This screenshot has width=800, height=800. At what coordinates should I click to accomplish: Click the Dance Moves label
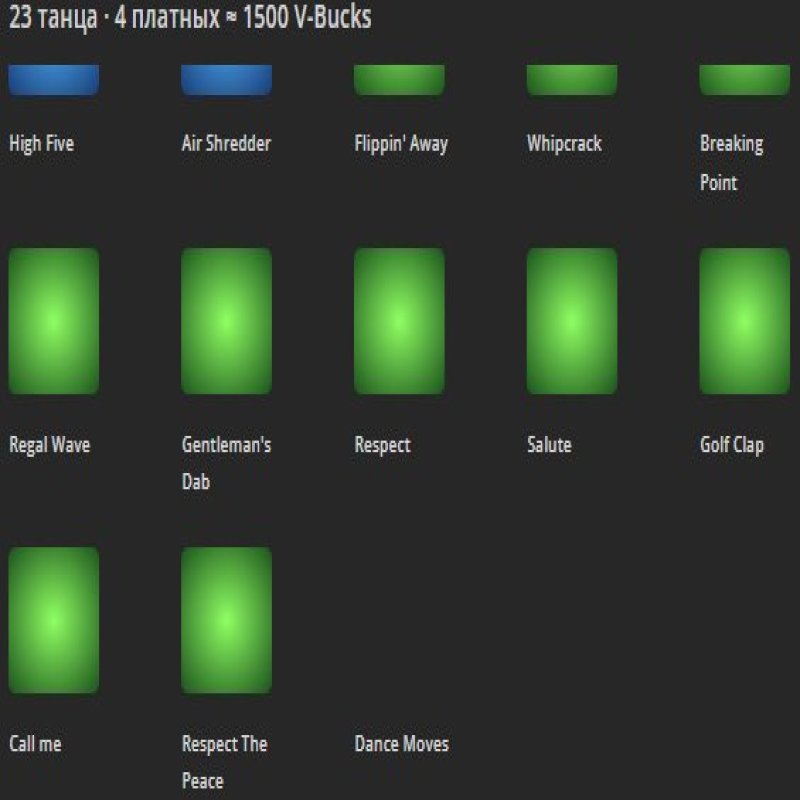tap(401, 744)
